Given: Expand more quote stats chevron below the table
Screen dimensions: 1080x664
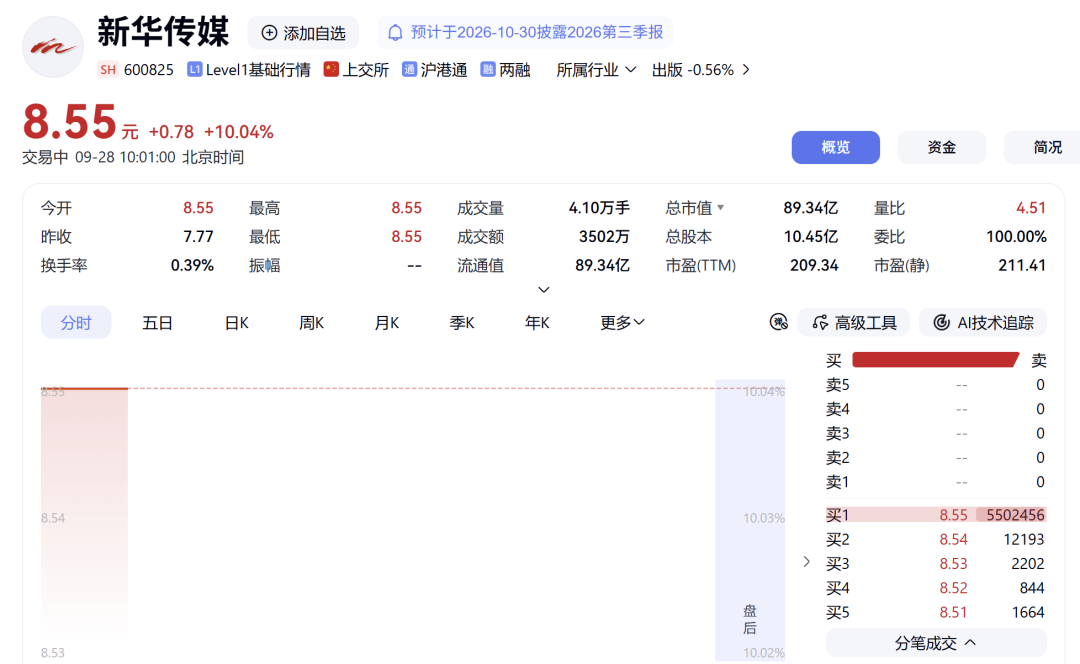Looking at the screenshot, I should point(543,290).
